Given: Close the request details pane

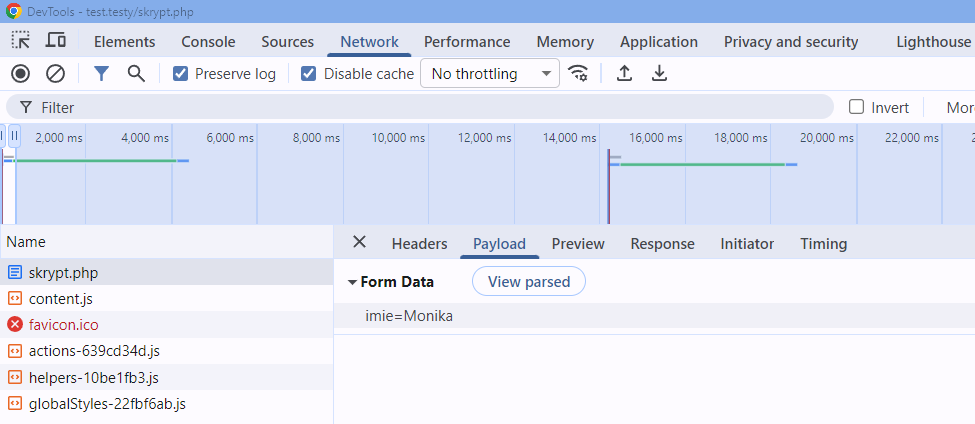Looking at the screenshot, I should click(x=360, y=243).
